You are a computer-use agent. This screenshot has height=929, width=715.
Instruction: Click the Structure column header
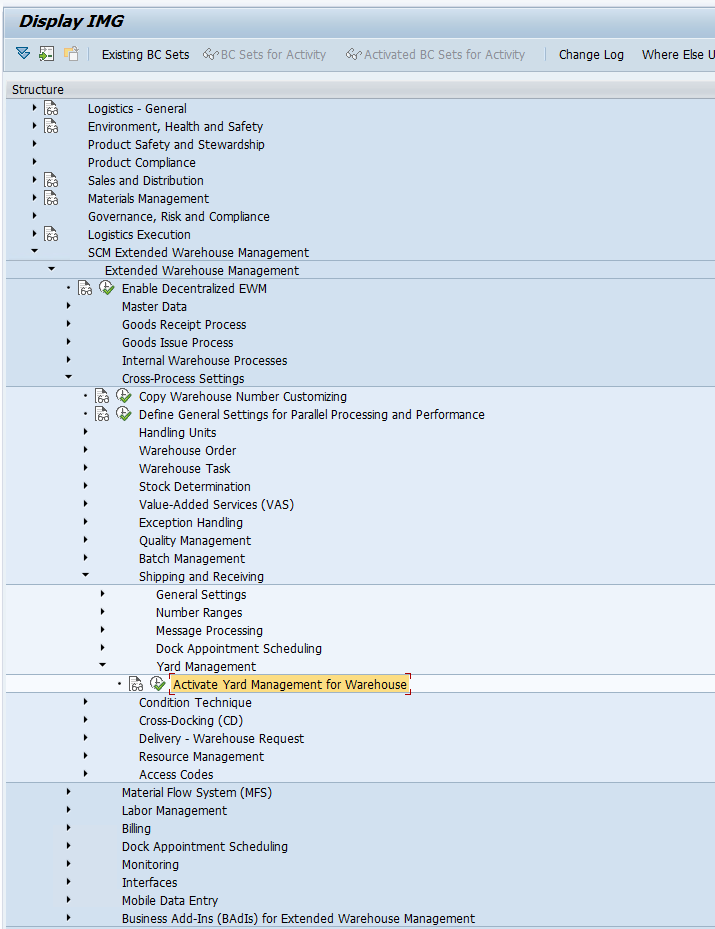coord(360,89)
